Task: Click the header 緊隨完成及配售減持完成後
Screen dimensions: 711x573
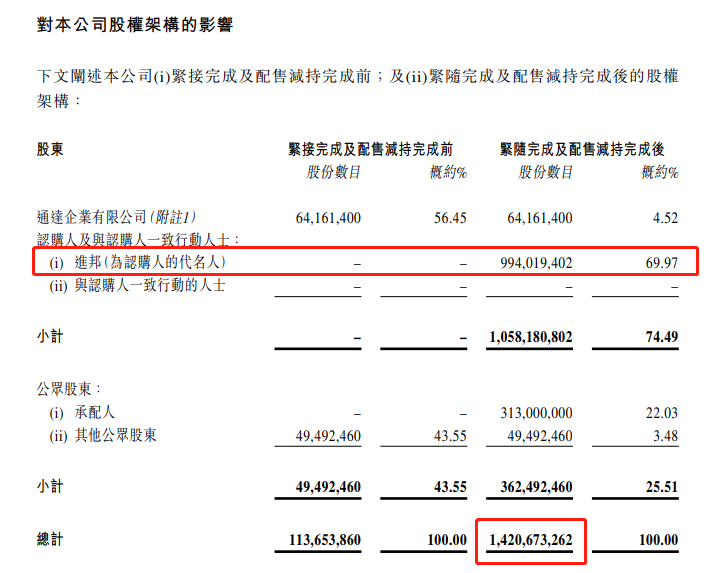Action: [x=582, y=149]
